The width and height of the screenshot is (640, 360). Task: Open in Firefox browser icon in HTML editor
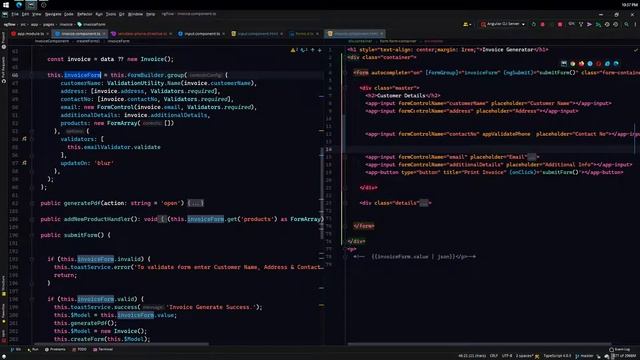[581, 64]
